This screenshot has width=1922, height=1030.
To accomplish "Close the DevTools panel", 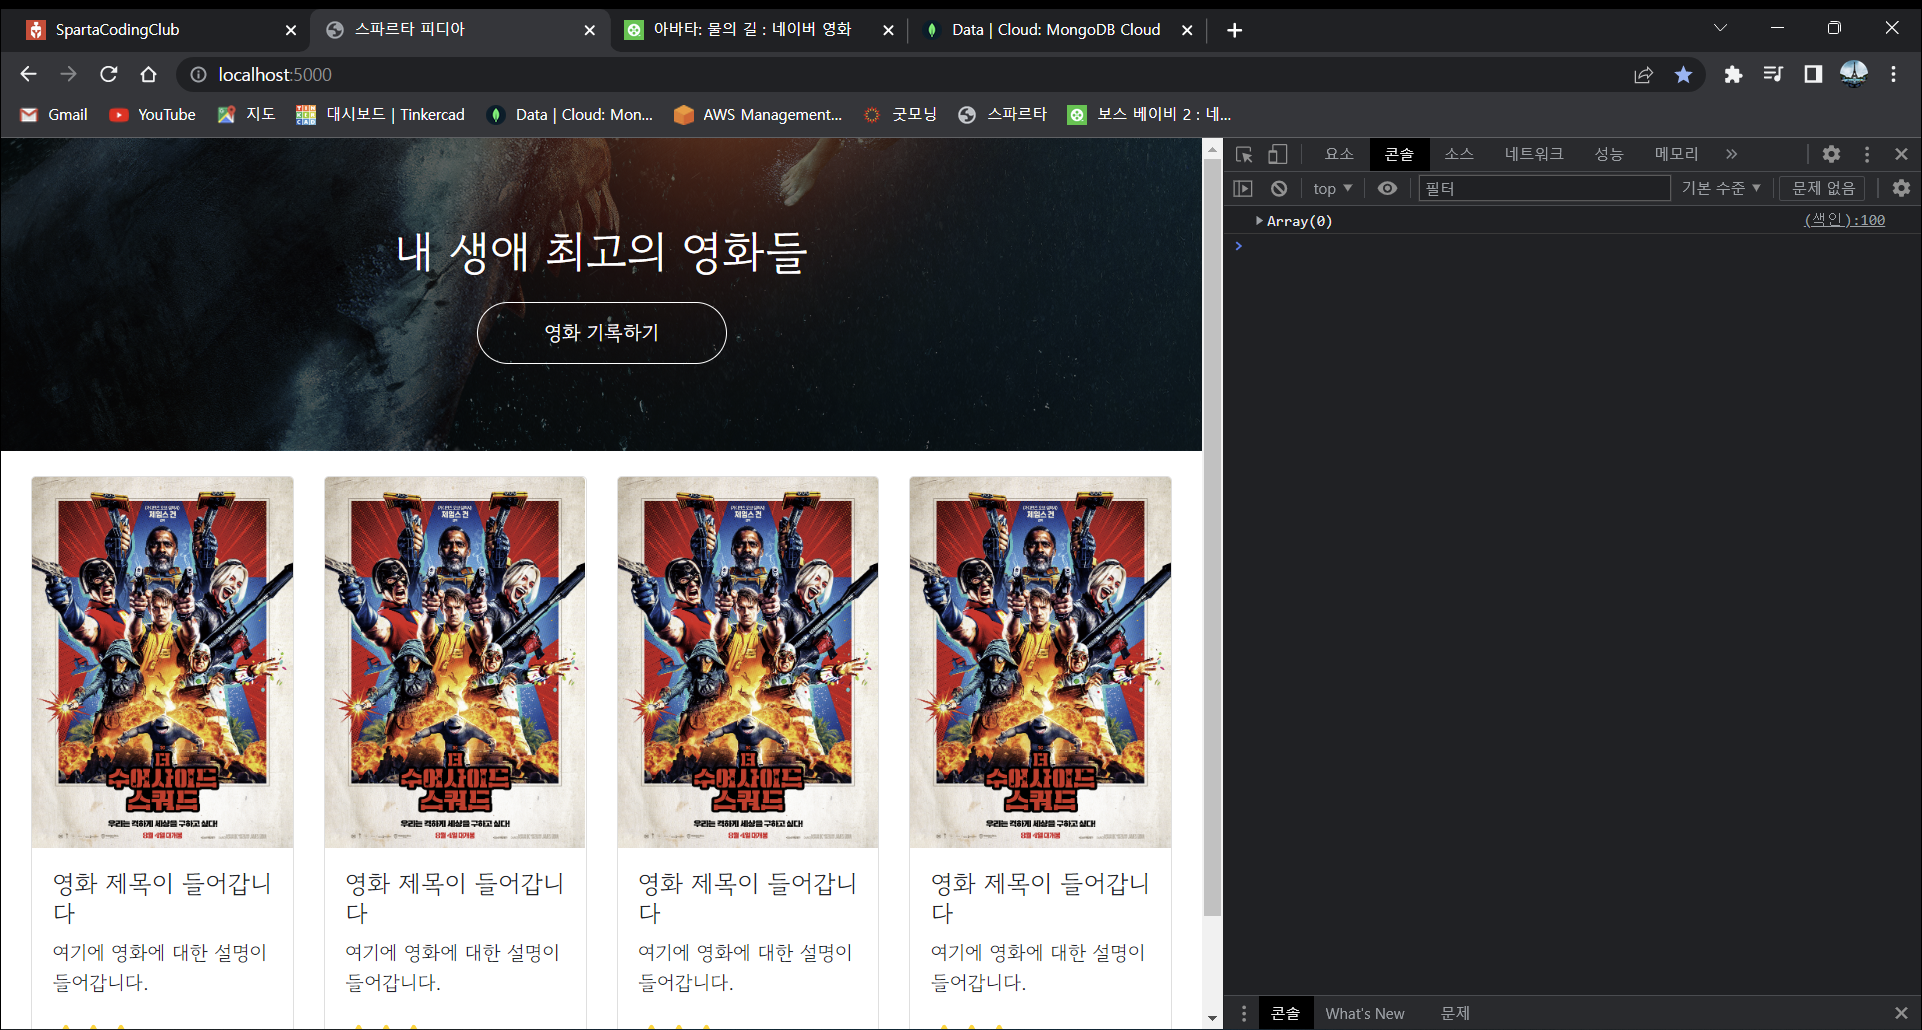I will tap(1901, 154).
